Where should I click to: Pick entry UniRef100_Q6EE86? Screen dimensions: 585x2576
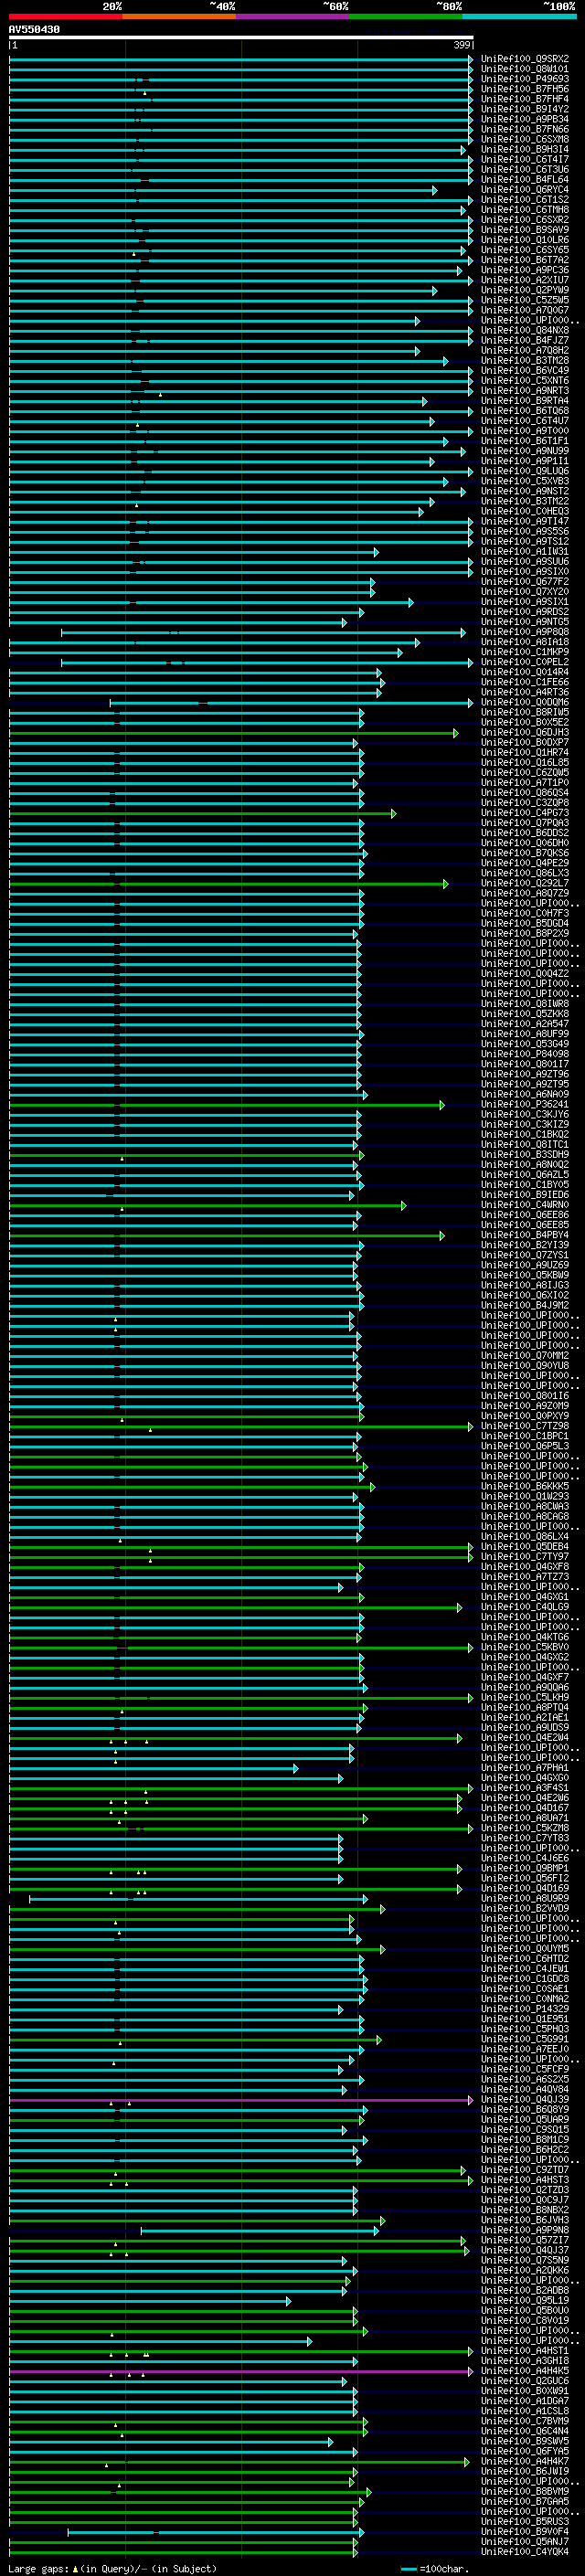point(525,1216)
